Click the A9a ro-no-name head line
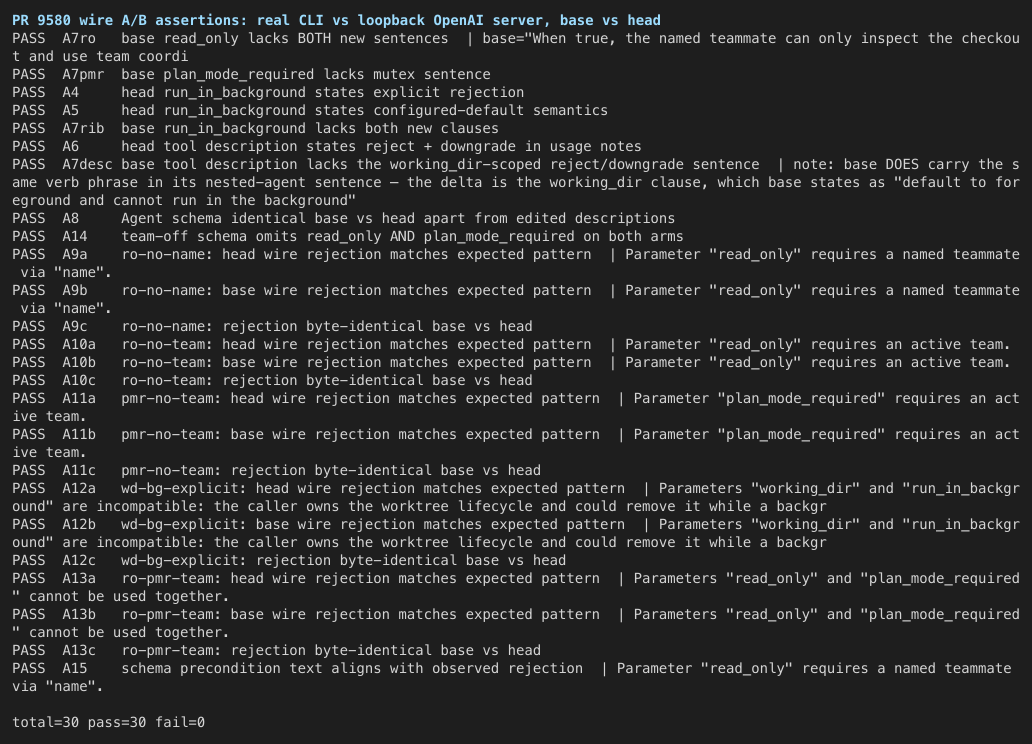 click(516, 263)
